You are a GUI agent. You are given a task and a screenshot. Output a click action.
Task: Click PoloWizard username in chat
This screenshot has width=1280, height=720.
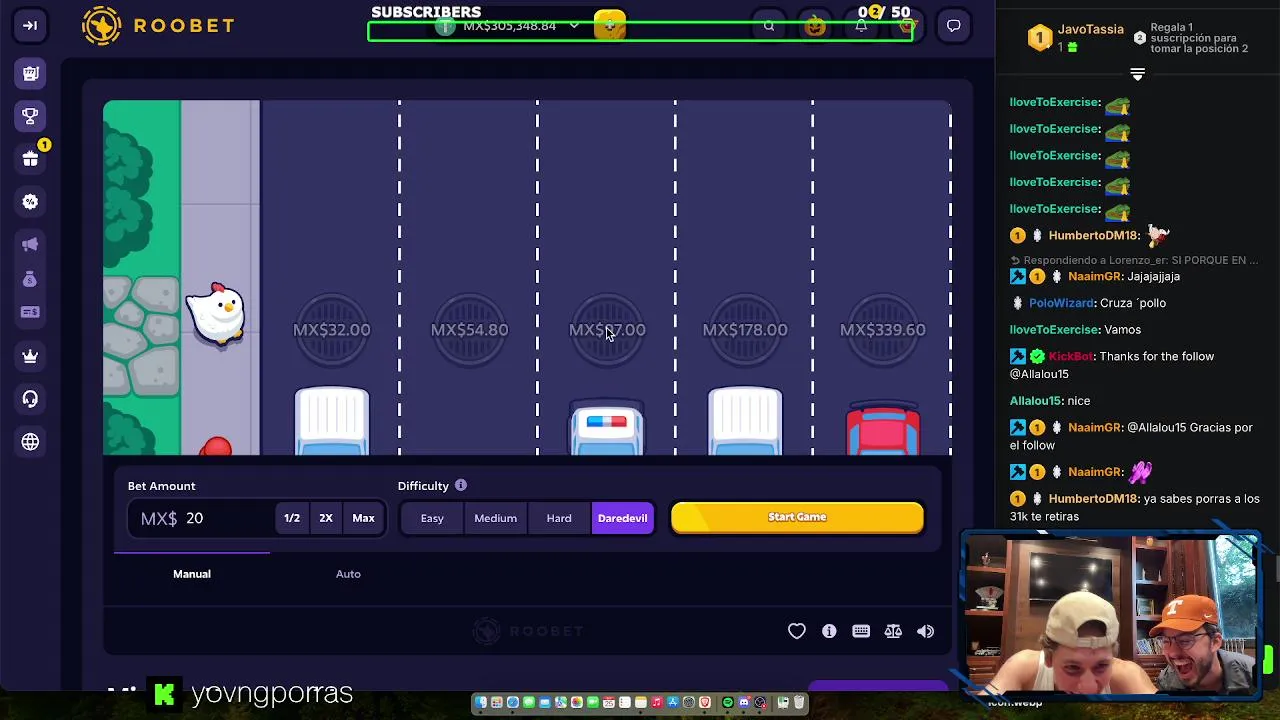pos(1062,303)
